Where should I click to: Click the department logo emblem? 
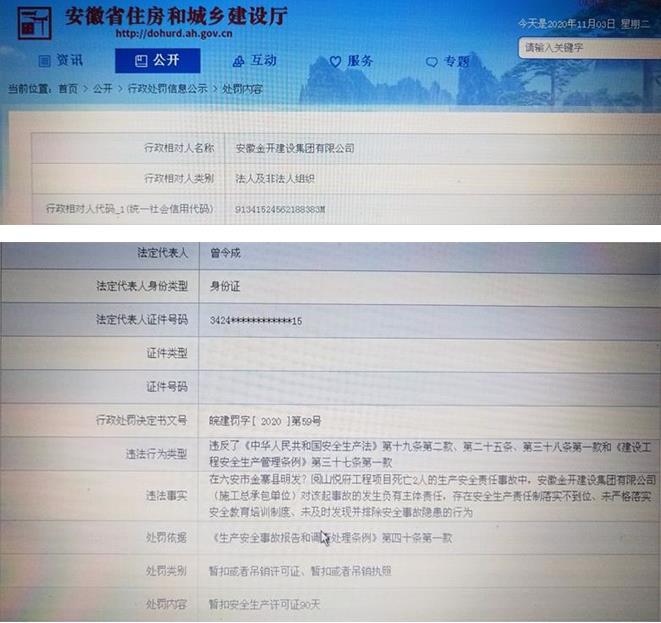point(34,23)
